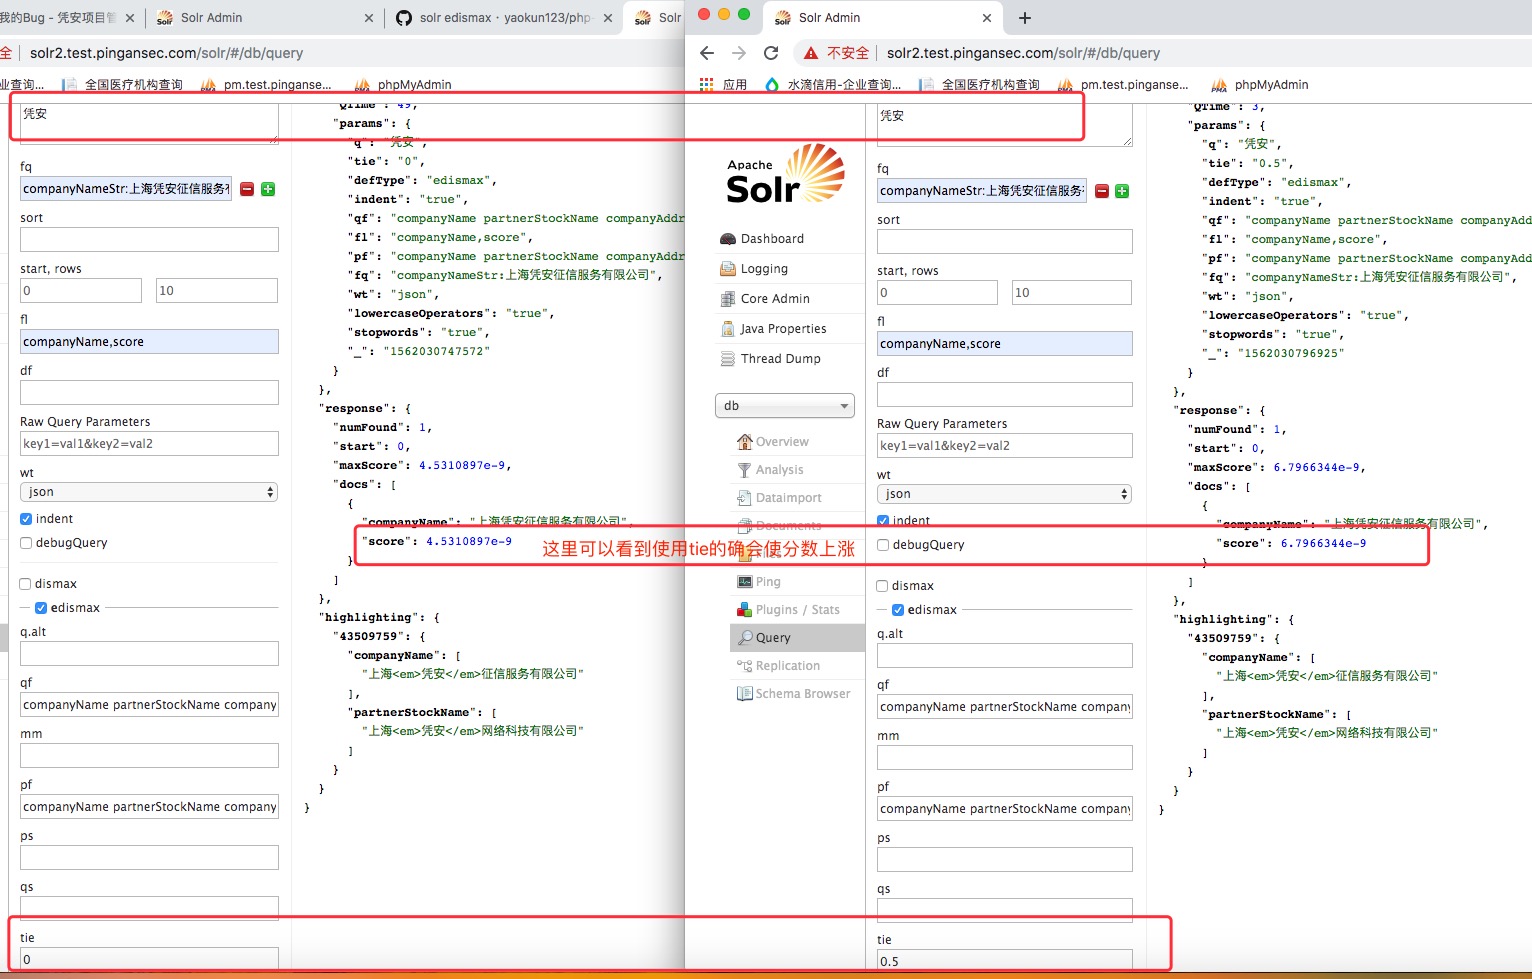Toggle indent checkbox in left window

click(26, 519)
